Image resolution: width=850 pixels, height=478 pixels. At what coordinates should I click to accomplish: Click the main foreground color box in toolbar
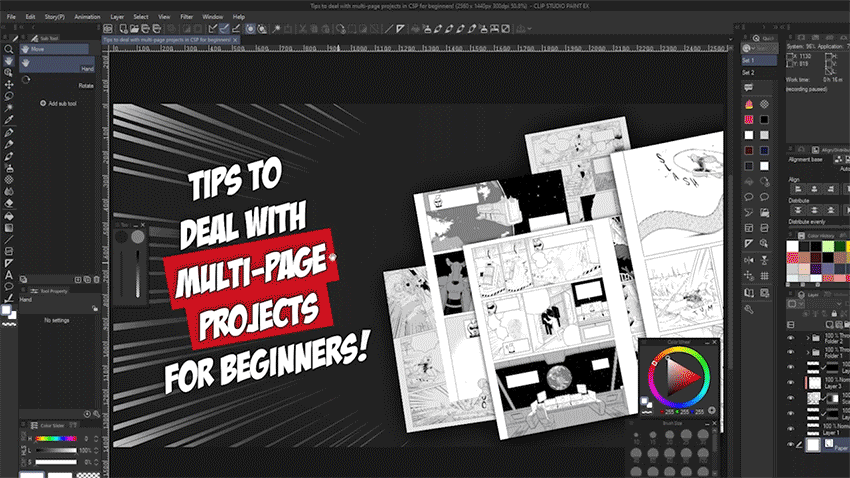tap(6, 311)
